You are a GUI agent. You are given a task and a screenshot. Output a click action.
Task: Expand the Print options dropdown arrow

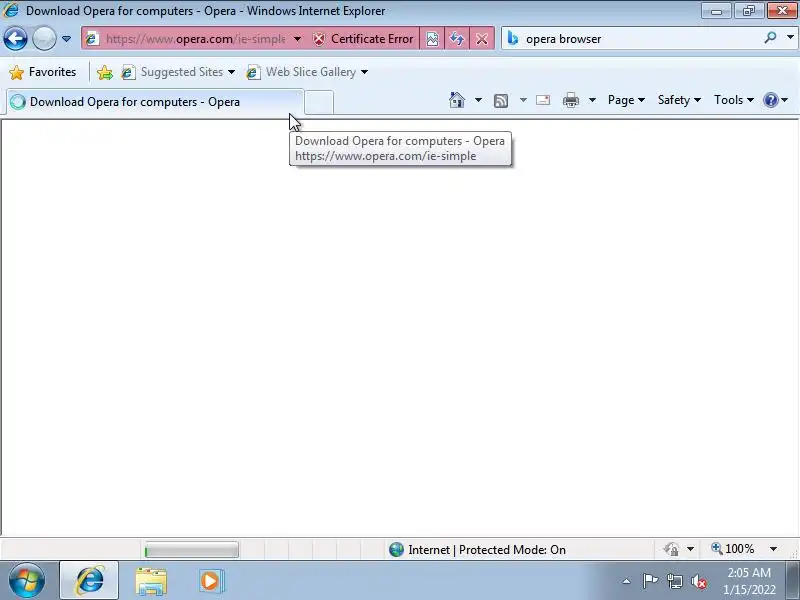592,100
